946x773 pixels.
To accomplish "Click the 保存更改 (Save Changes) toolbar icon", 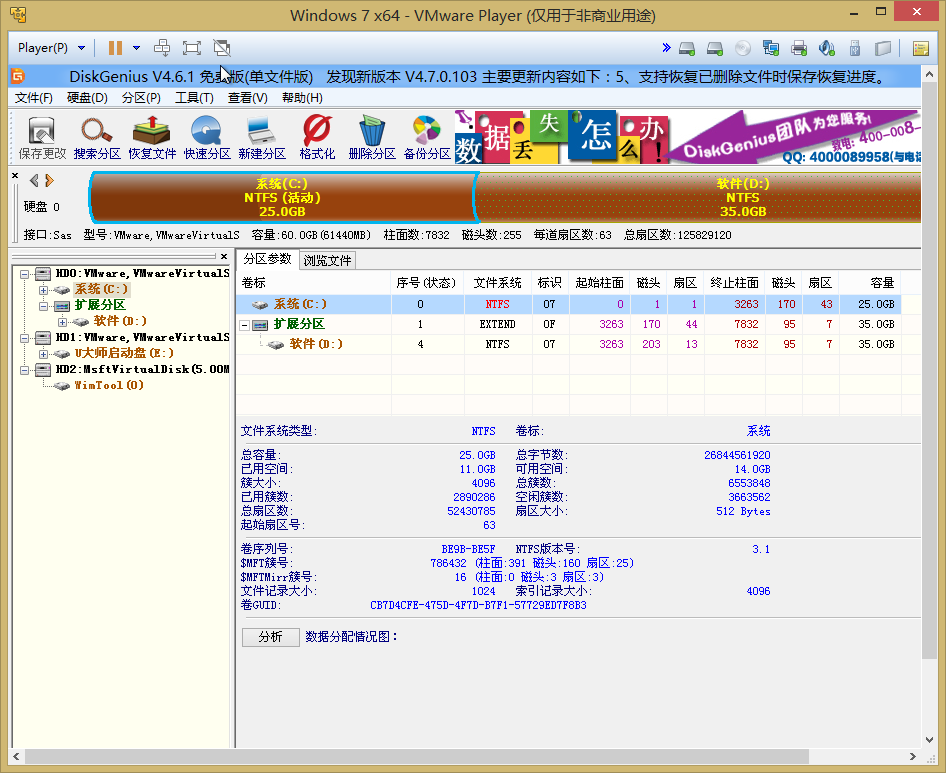I will 42,137.
